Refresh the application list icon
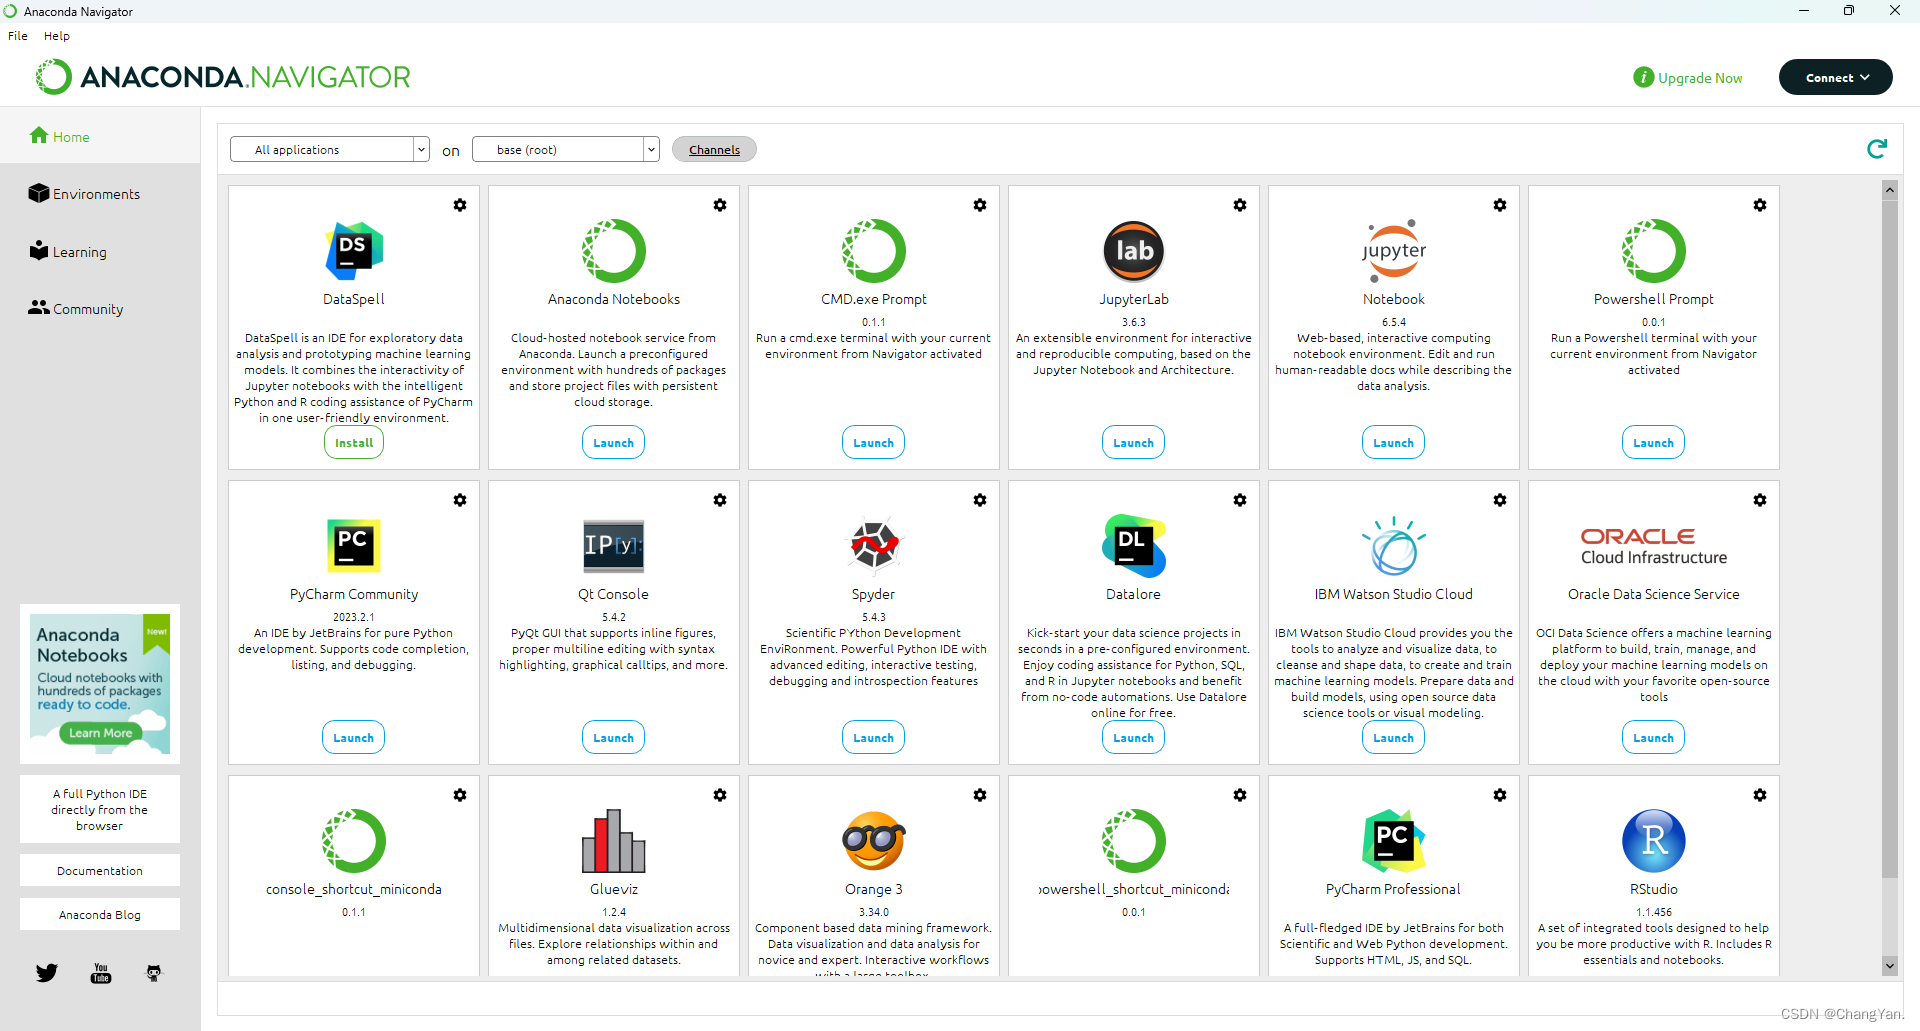 (1877, 149)
